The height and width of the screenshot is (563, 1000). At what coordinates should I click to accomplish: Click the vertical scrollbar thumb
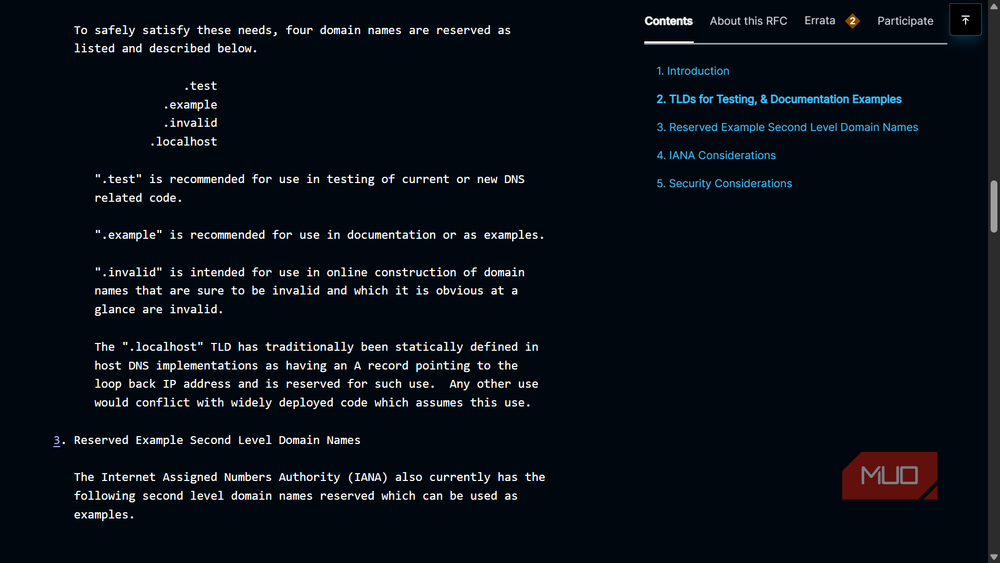(994, 207)
